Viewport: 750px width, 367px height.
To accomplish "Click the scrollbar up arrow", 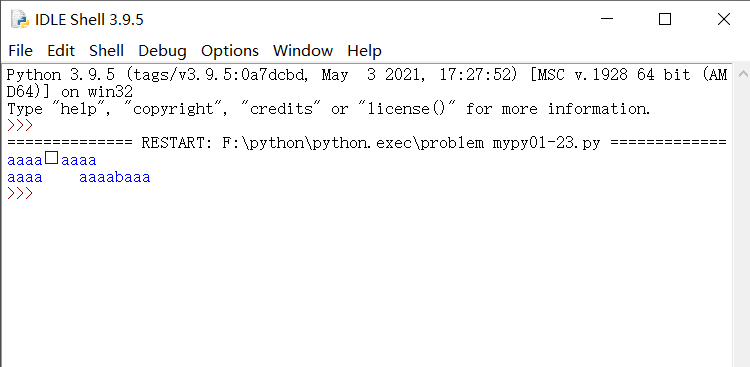I will pyautogui.click(x=742, y=74).
